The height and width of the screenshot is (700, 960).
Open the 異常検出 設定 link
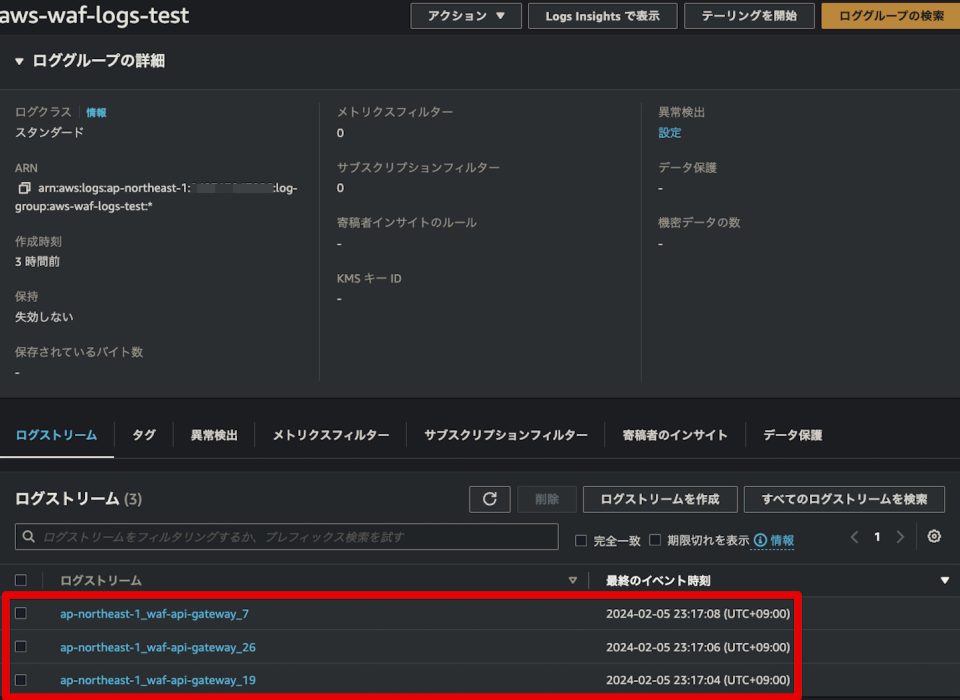pyautogui.click(x=669, y=133)
